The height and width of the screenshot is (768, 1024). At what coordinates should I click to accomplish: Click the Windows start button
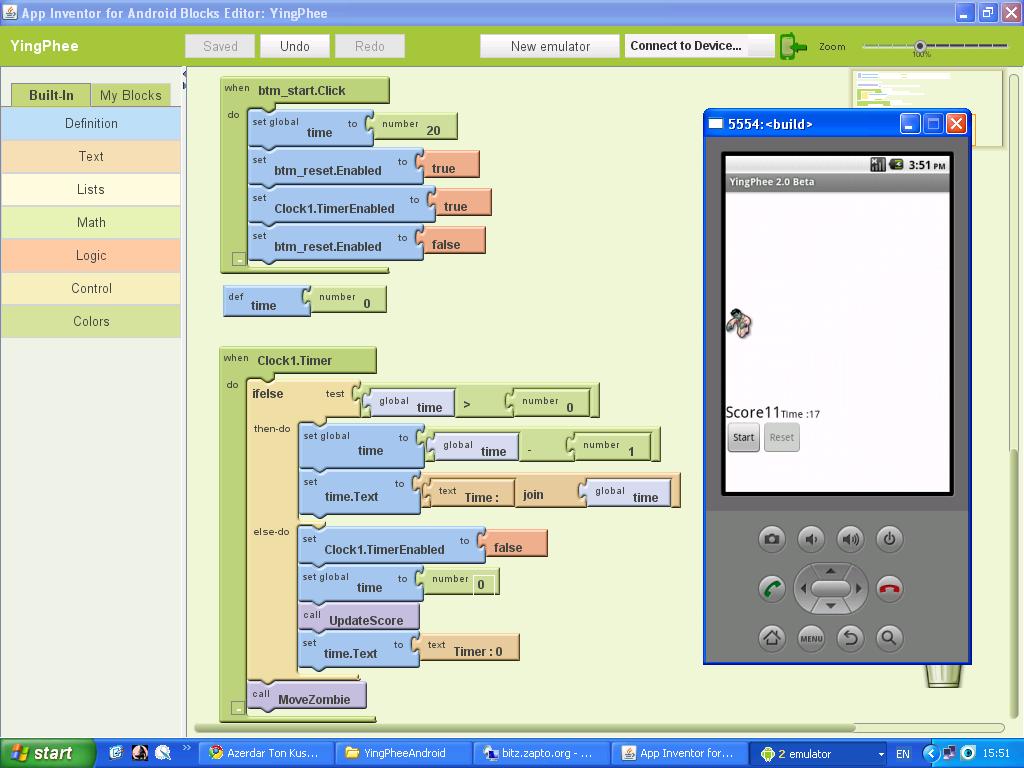(46, 753)
